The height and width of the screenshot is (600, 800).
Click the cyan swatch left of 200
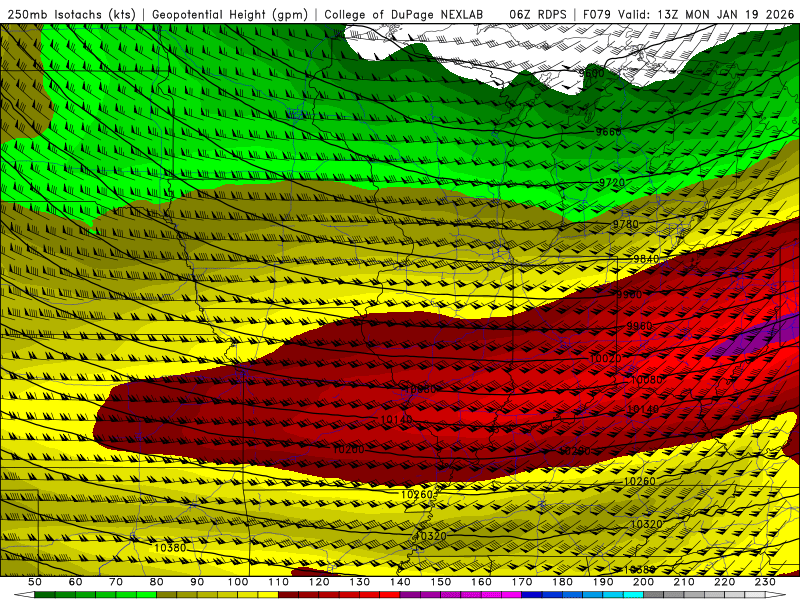pos(634,595)
